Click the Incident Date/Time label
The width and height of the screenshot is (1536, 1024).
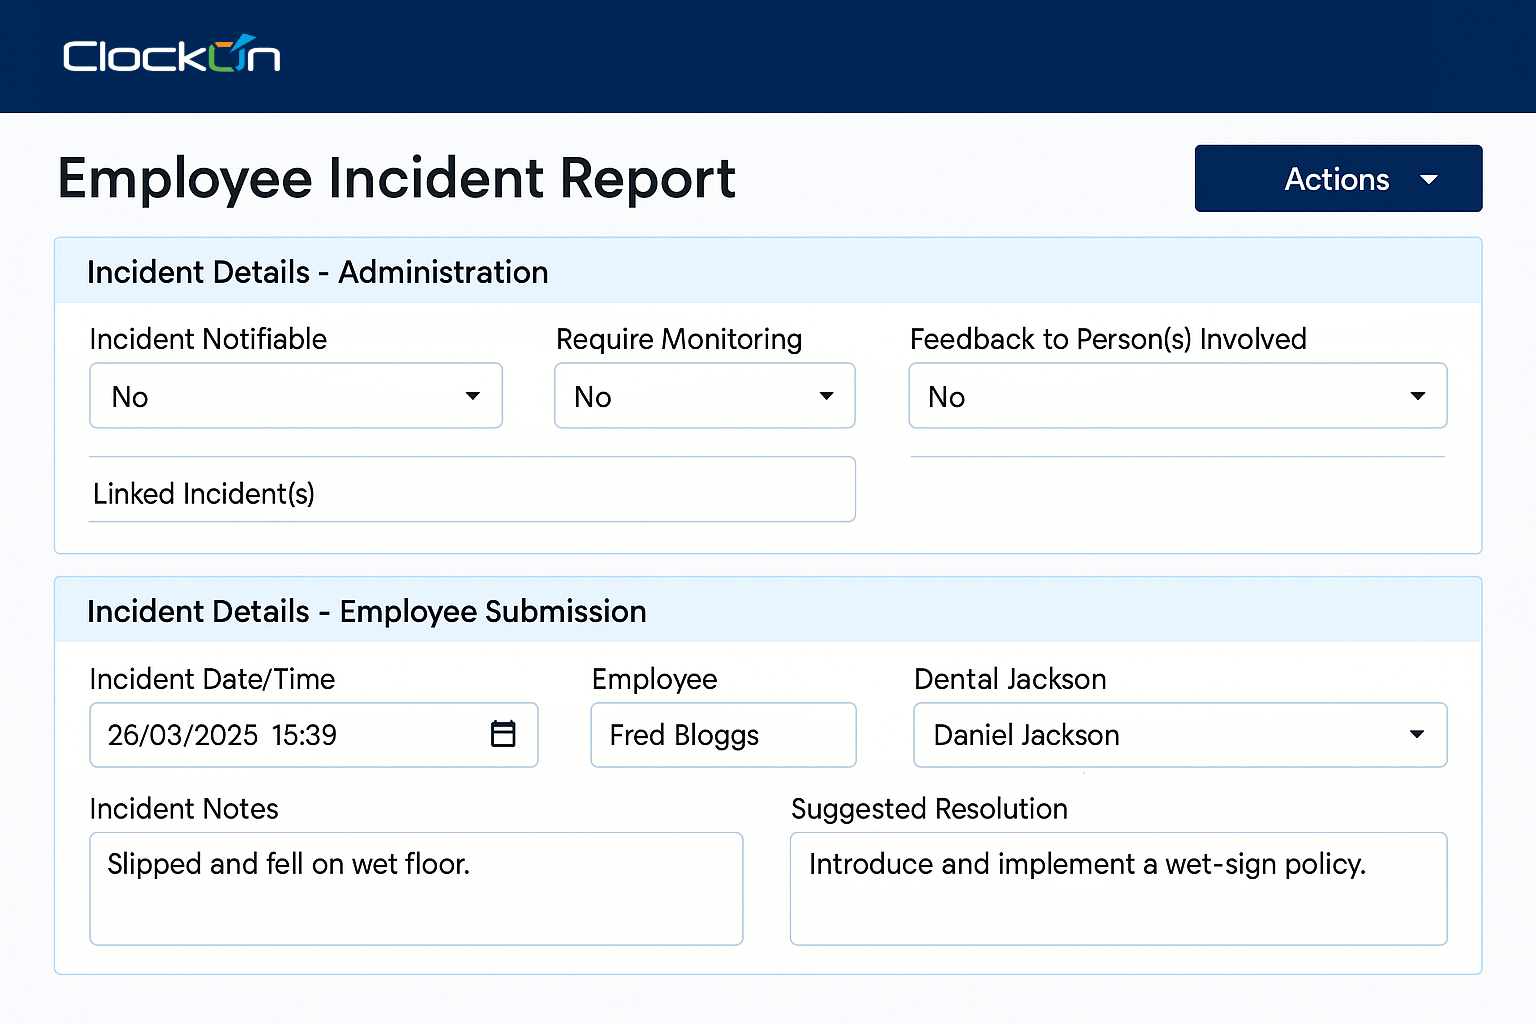(x=212, y=679)
